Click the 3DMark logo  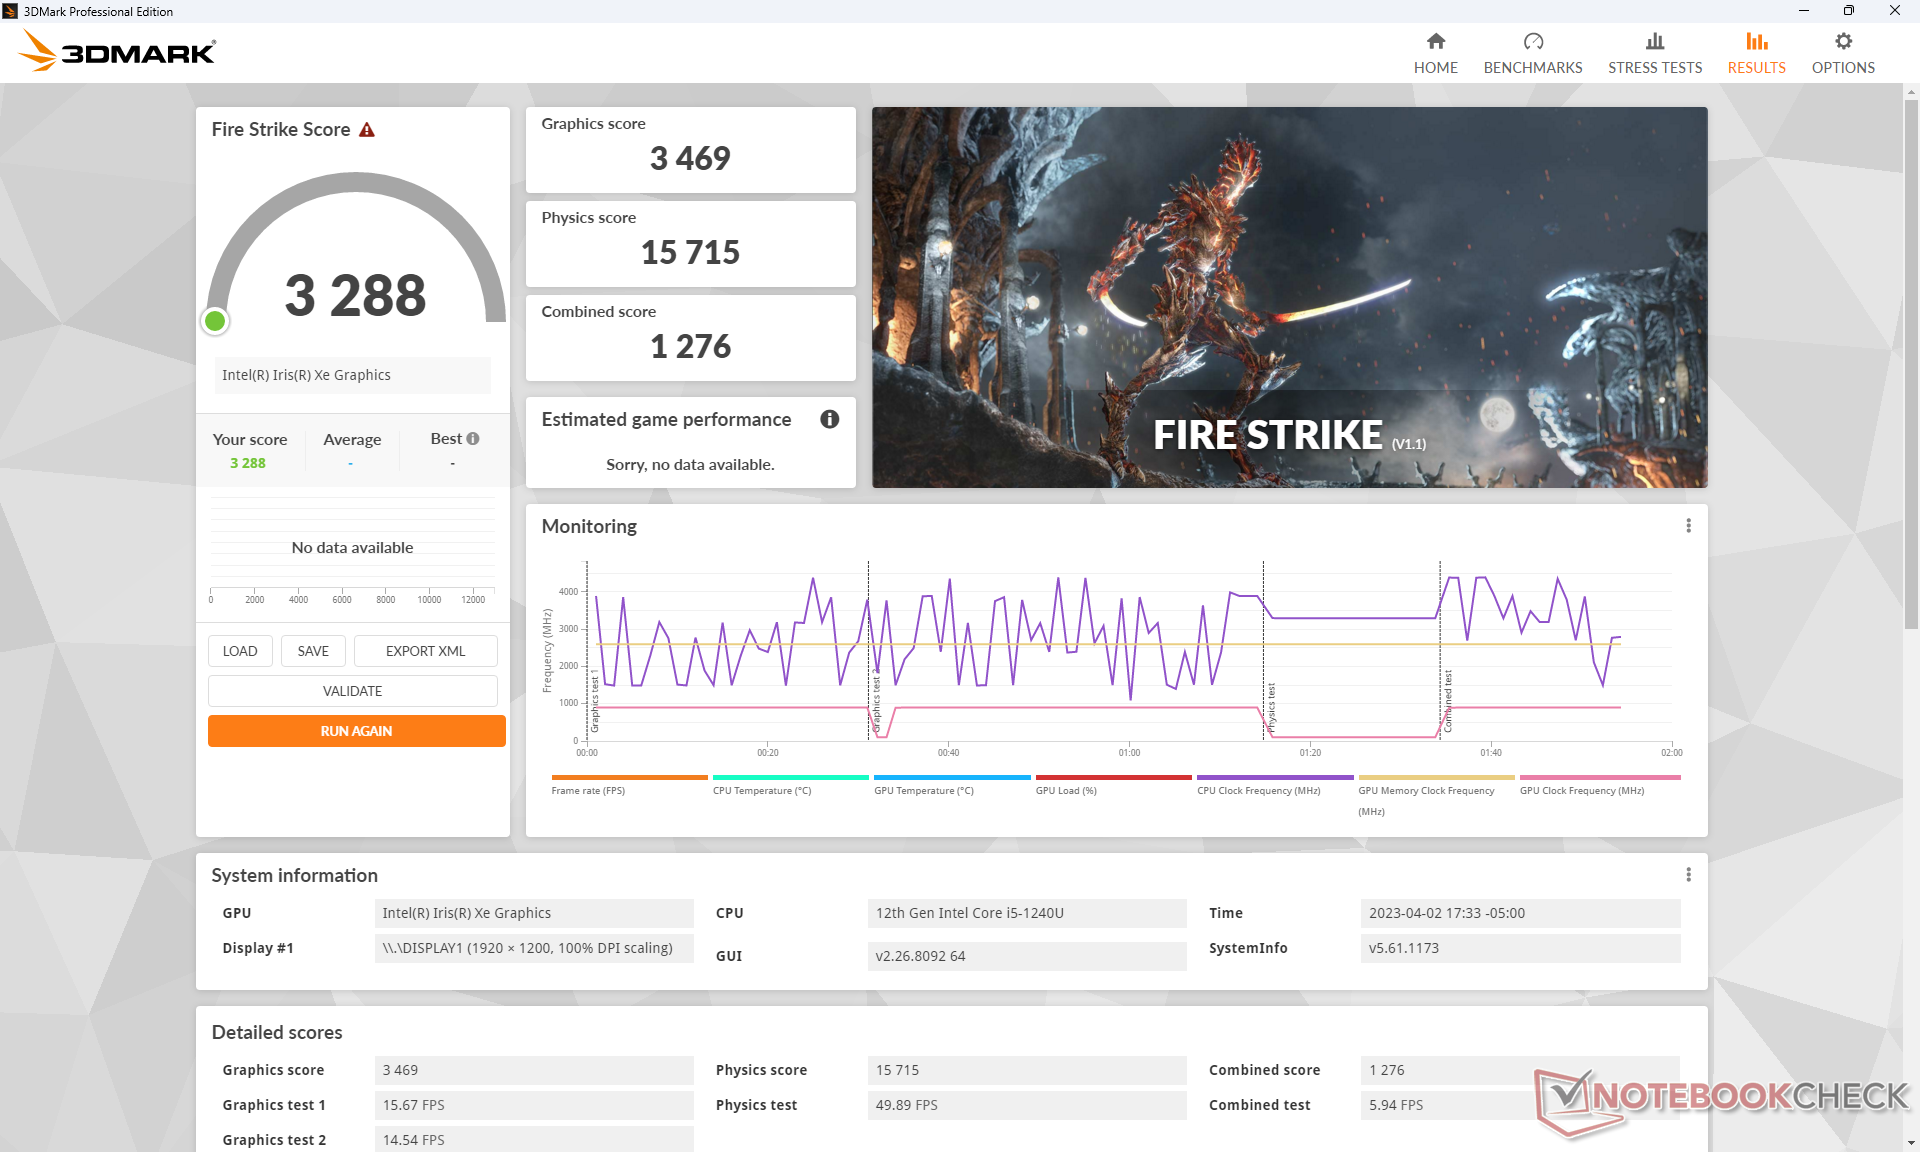point(118,51)
